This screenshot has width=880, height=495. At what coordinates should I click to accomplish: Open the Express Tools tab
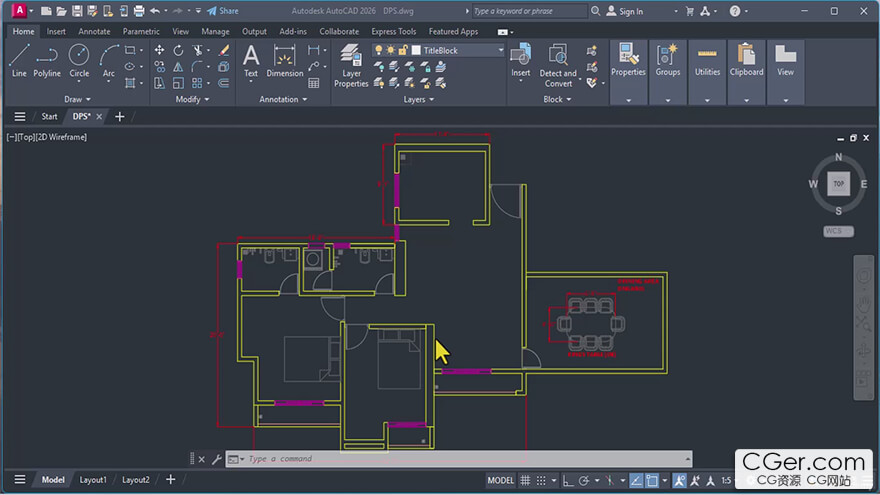[393, 31]
